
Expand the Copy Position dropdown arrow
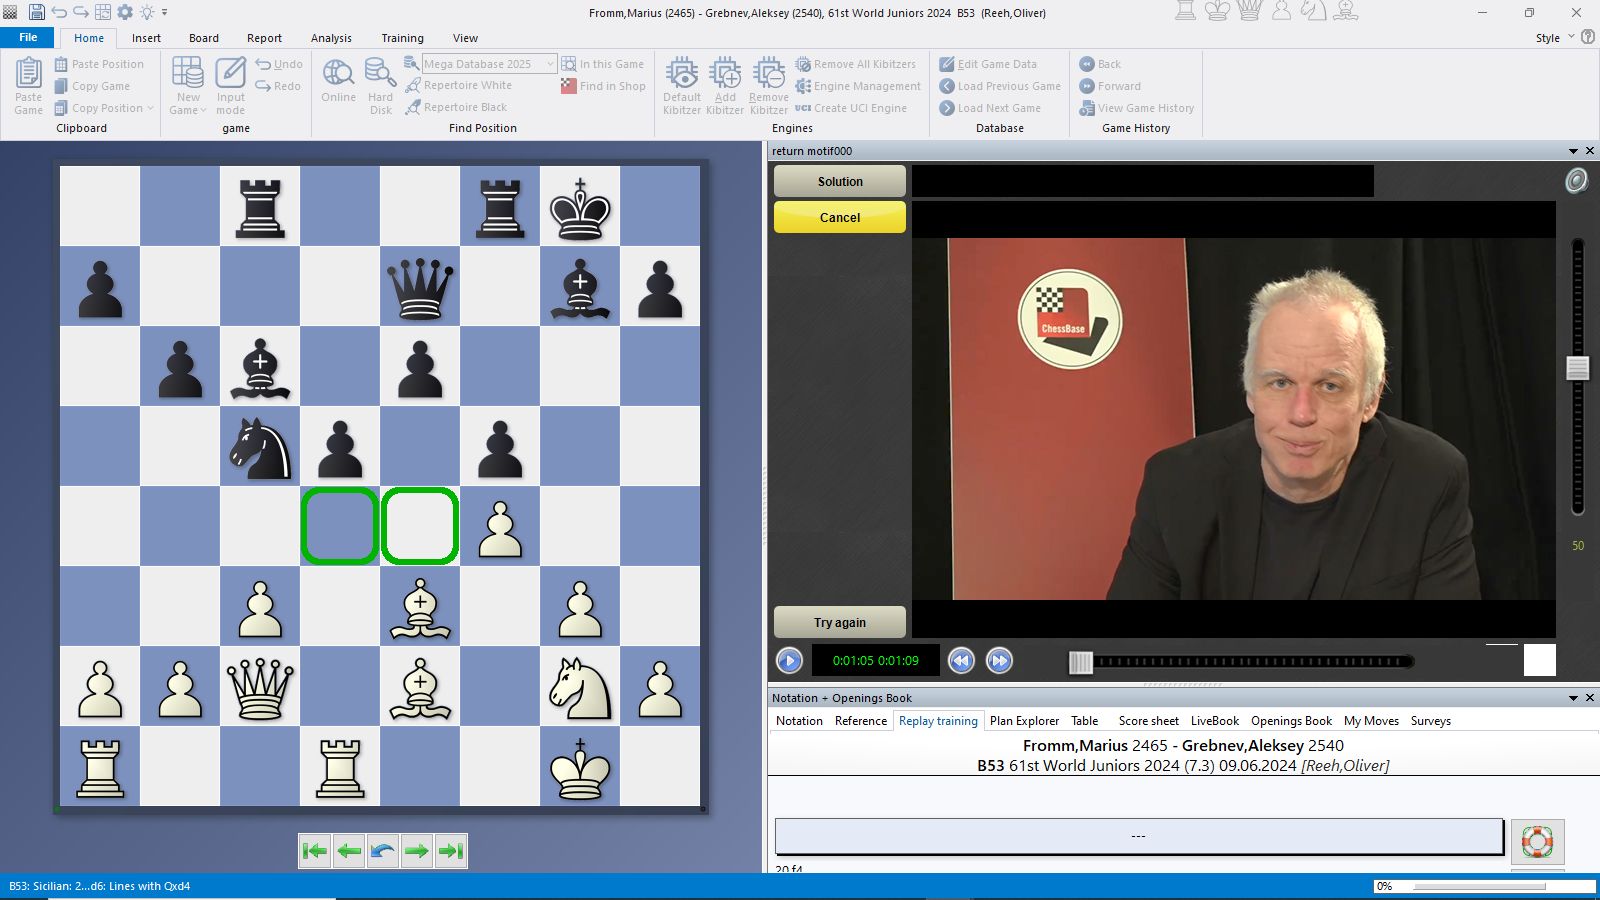tap(151, 108)
